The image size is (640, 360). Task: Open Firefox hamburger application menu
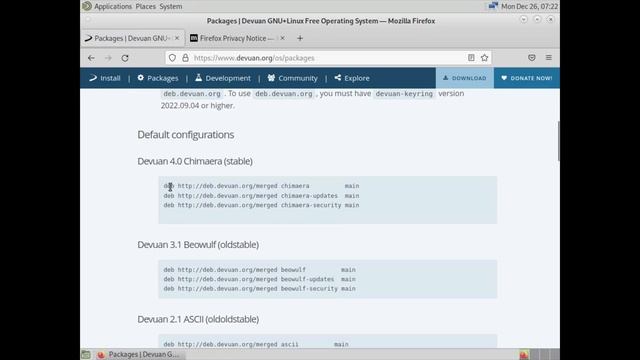pos(549,58)
